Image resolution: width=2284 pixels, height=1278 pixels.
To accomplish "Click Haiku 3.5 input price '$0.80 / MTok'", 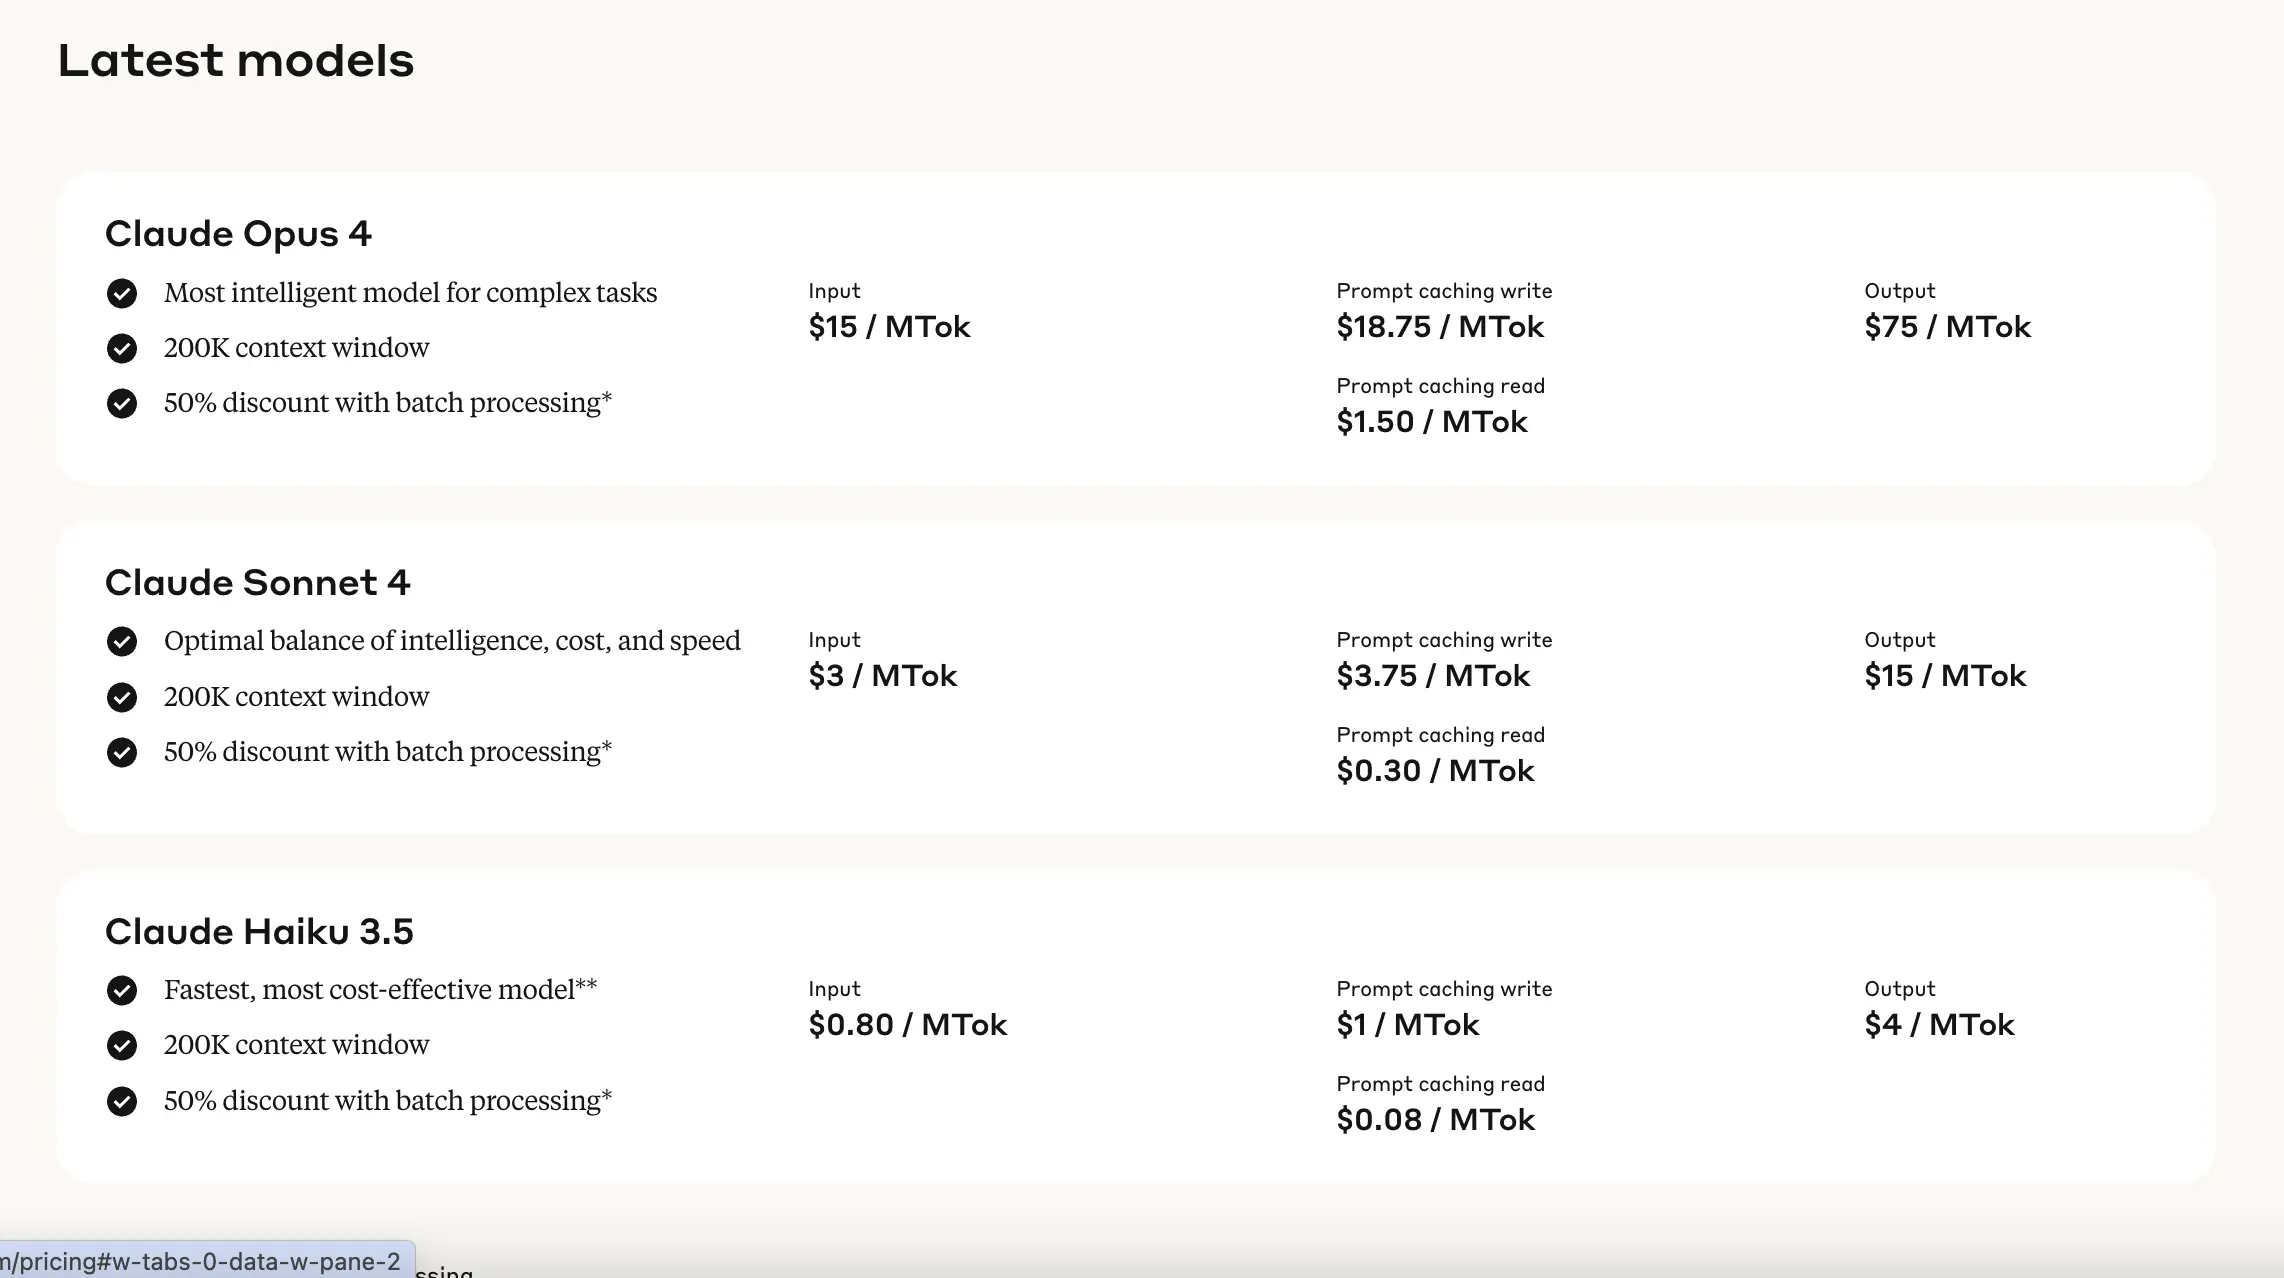I will [x=907, y=1024].
